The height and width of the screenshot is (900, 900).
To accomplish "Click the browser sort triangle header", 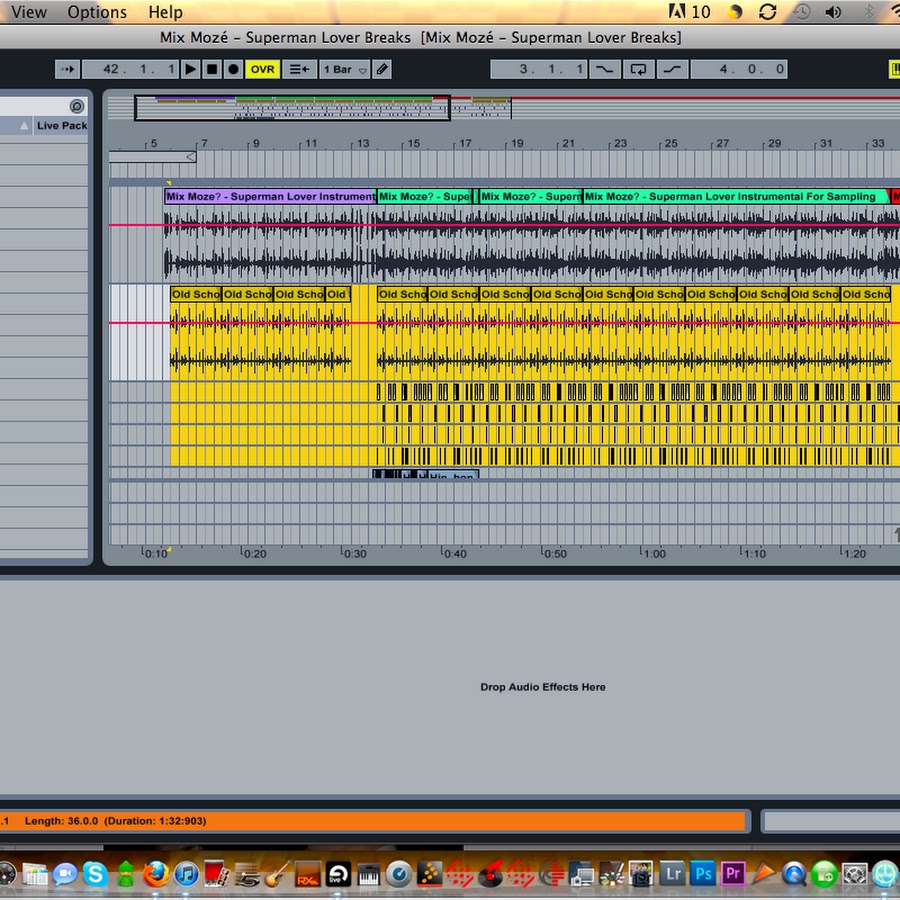I will 24,126.
